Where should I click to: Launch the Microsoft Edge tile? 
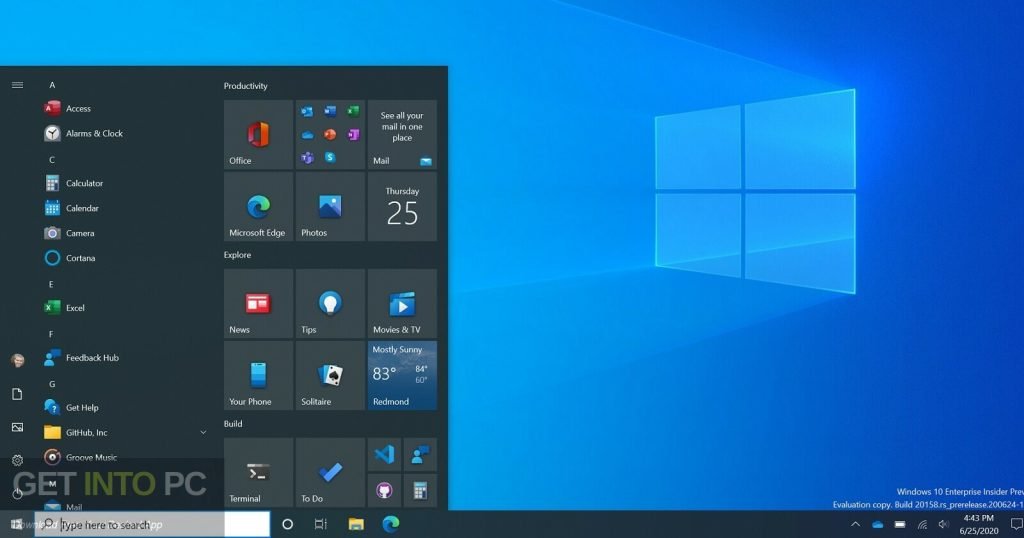pos(259,207)
